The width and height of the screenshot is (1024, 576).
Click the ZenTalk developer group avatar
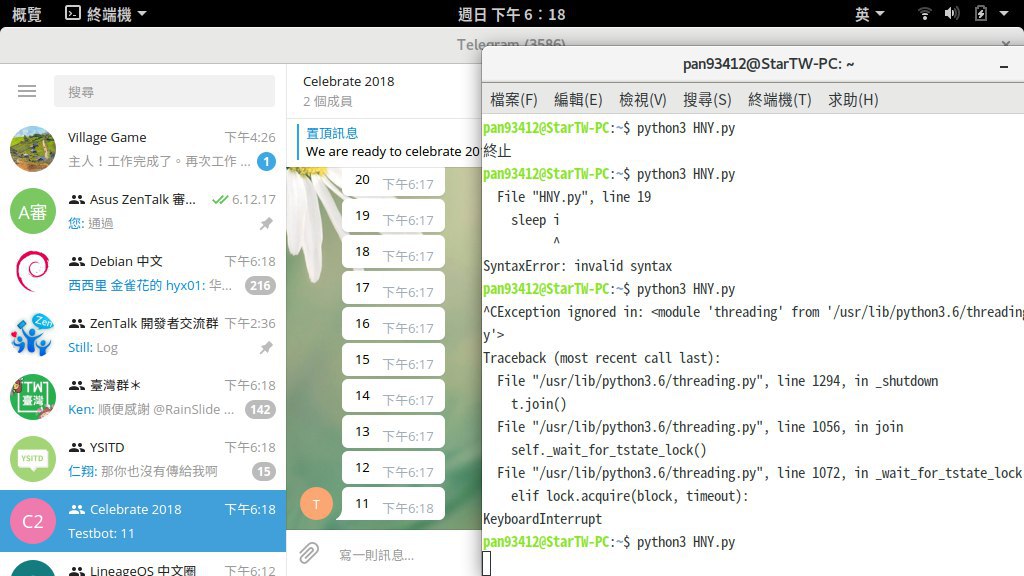33,335
